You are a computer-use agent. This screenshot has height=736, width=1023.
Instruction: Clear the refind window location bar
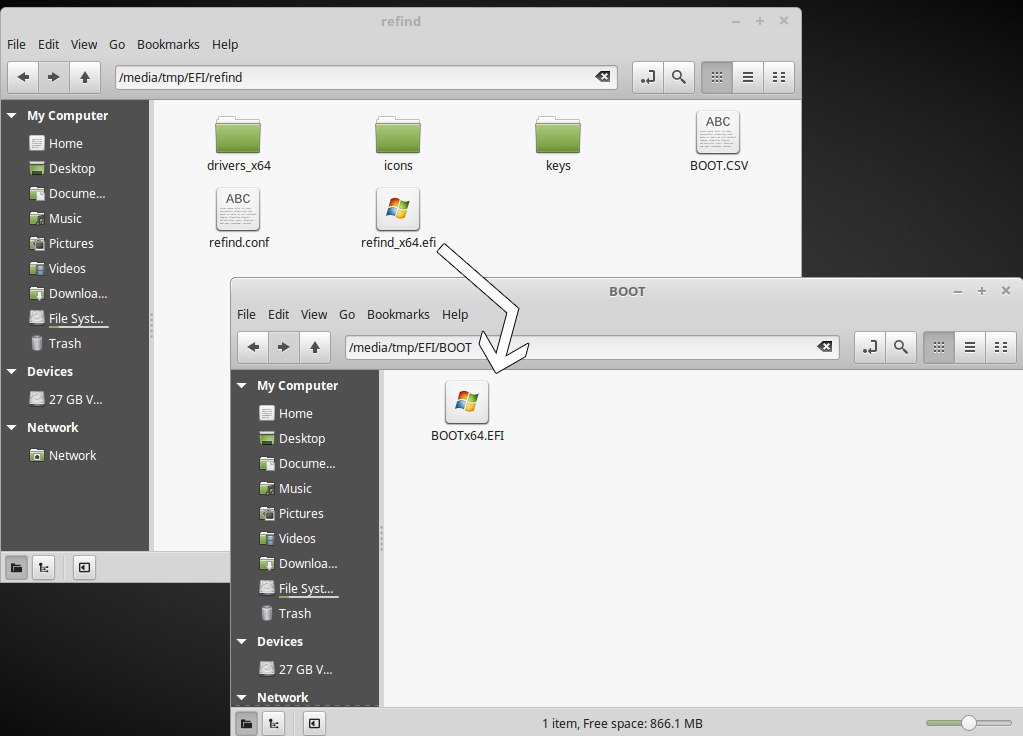point(603,77)
